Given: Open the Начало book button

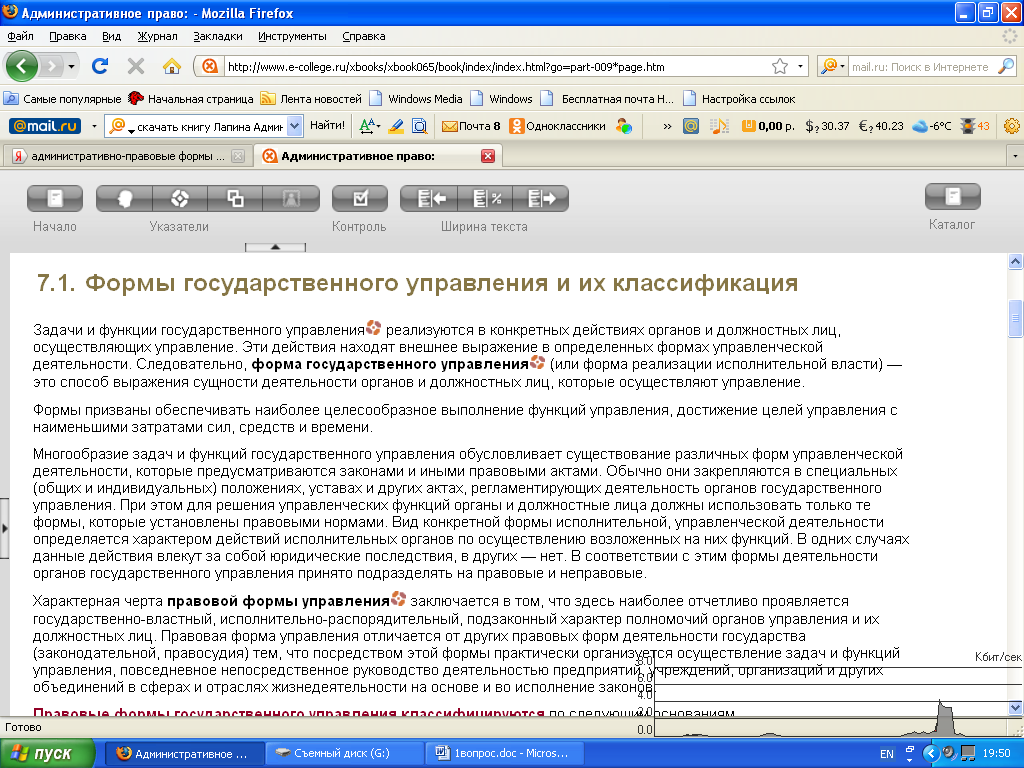Looking at the screenshot, I should point(55,199).
